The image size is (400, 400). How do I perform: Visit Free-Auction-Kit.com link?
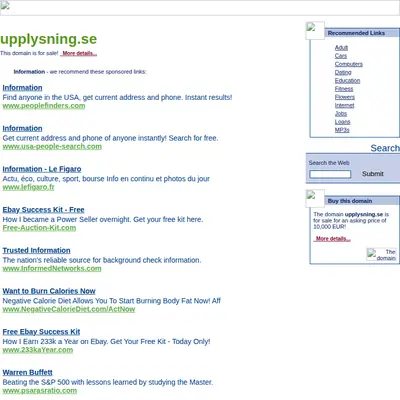[39, 228]
